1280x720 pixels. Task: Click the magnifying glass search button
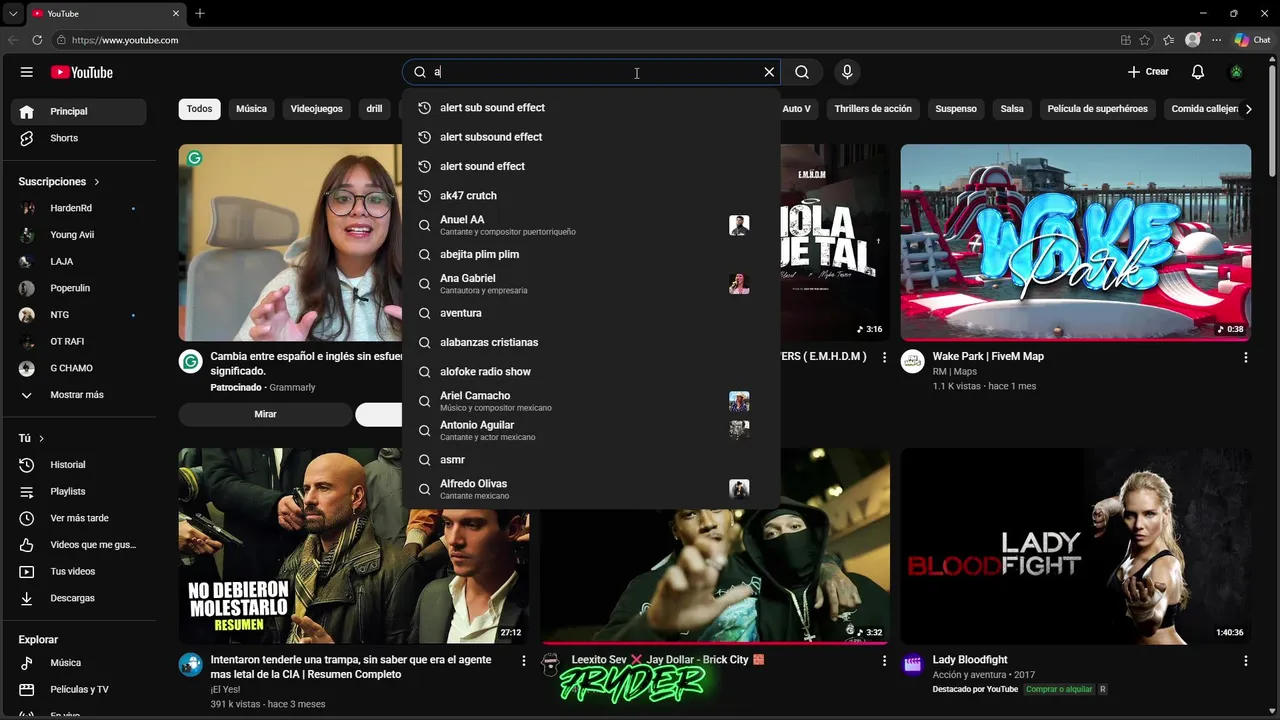(x=802, y=72)
